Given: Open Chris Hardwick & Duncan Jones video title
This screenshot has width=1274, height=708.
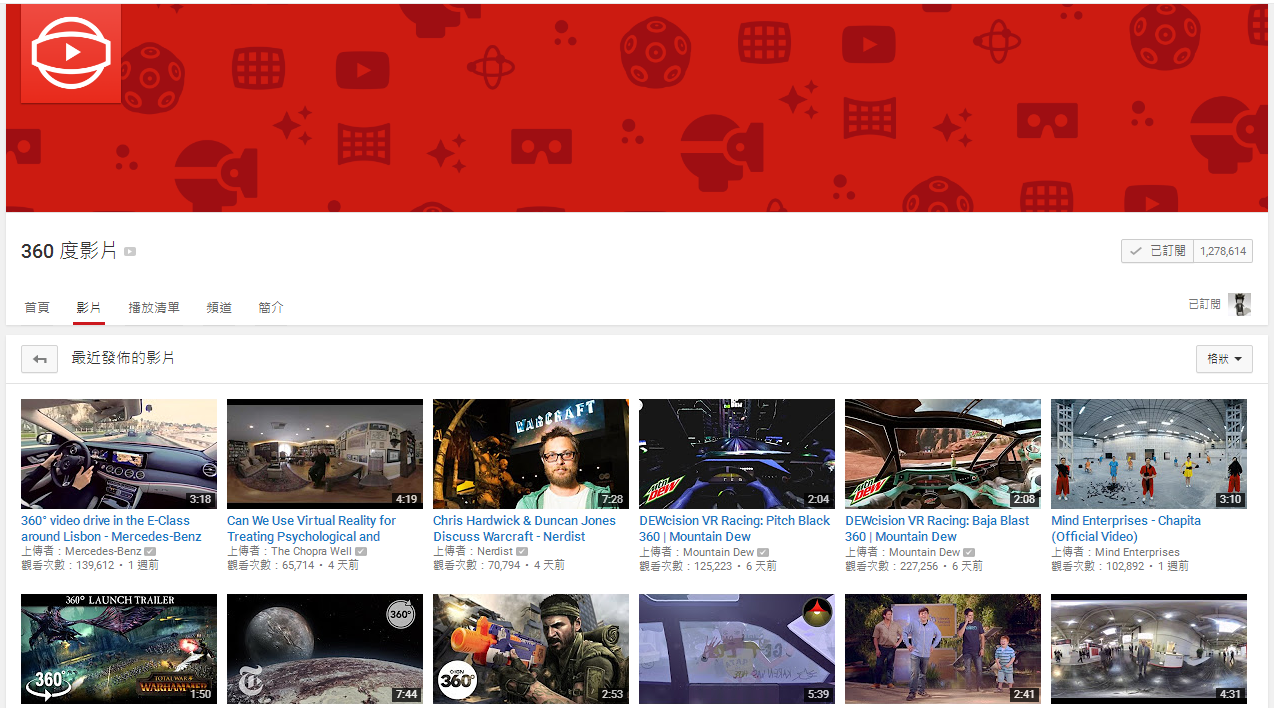Looking at the screenshot, I should (524, 529).
